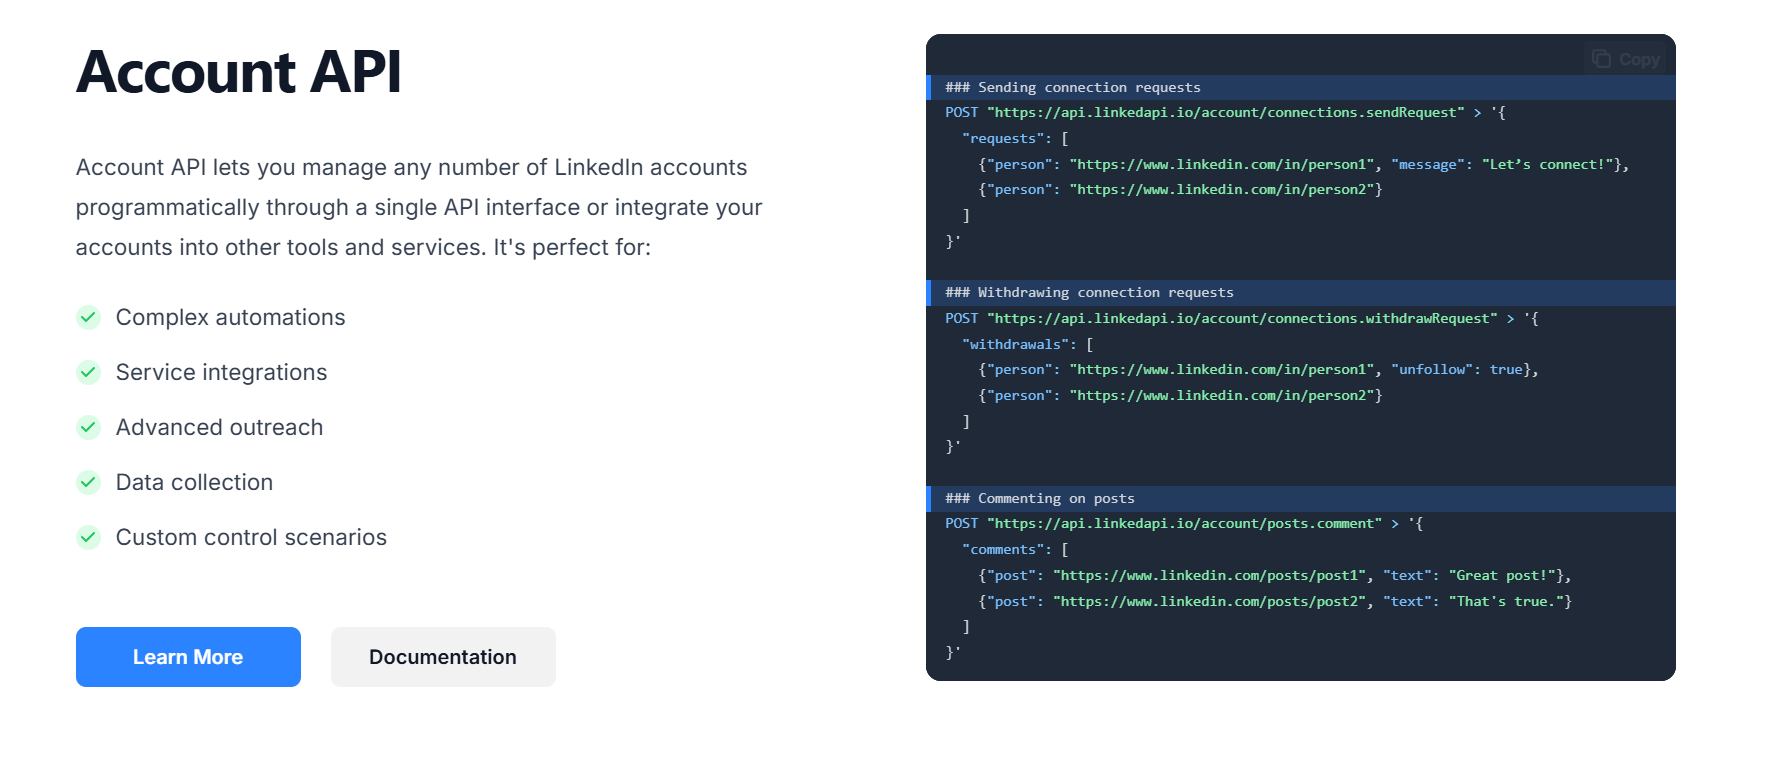Click the green checkmark beside Complex automations
Viewport: 1777px width, 759px height.
89,317
